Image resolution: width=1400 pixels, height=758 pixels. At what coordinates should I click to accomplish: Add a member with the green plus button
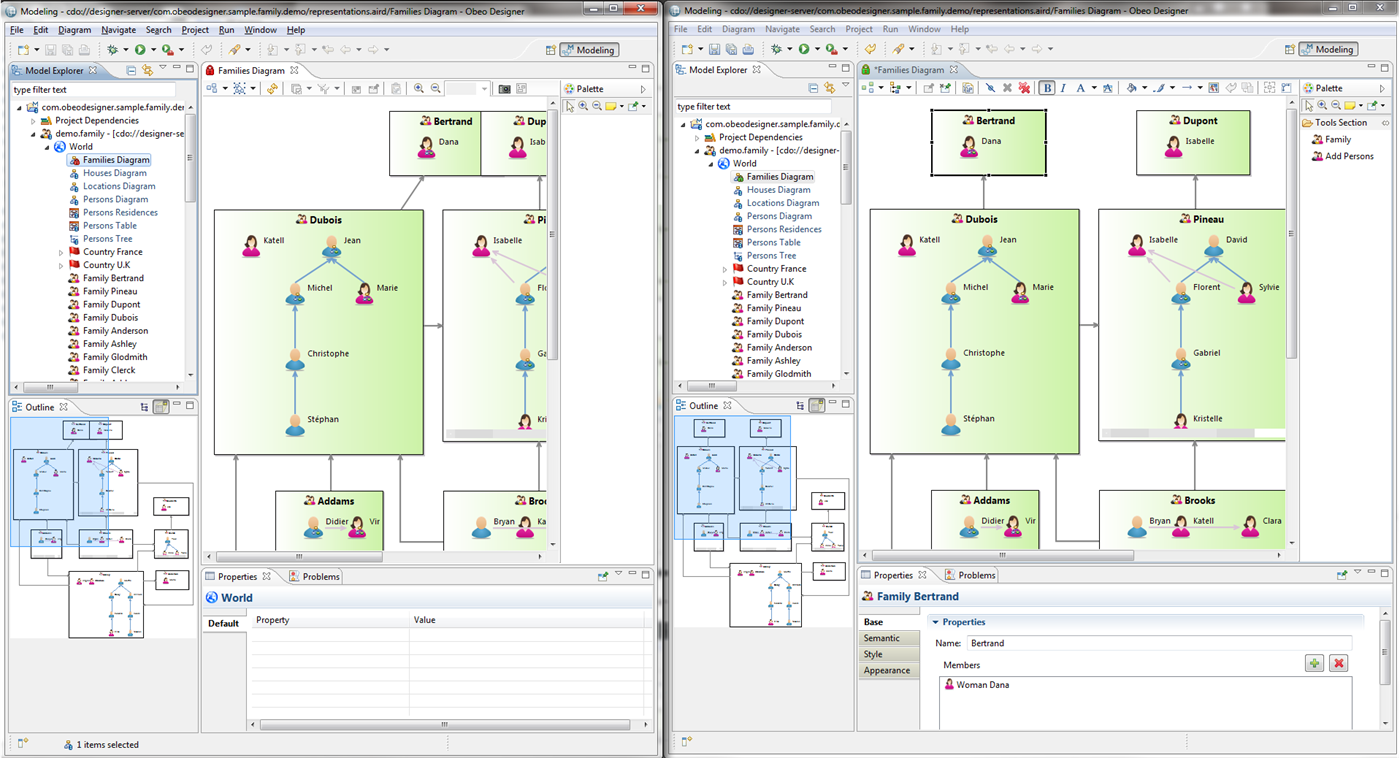coord(1314,664)
